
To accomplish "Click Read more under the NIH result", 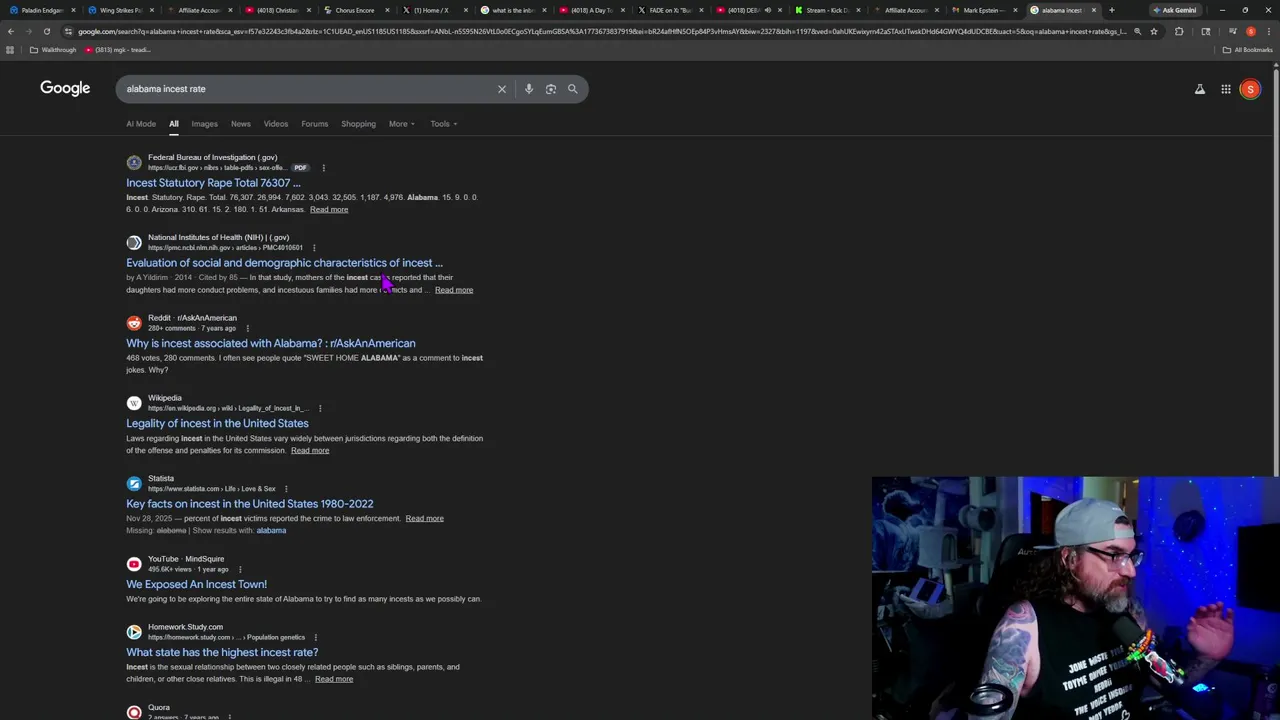I will coord(454,290).
